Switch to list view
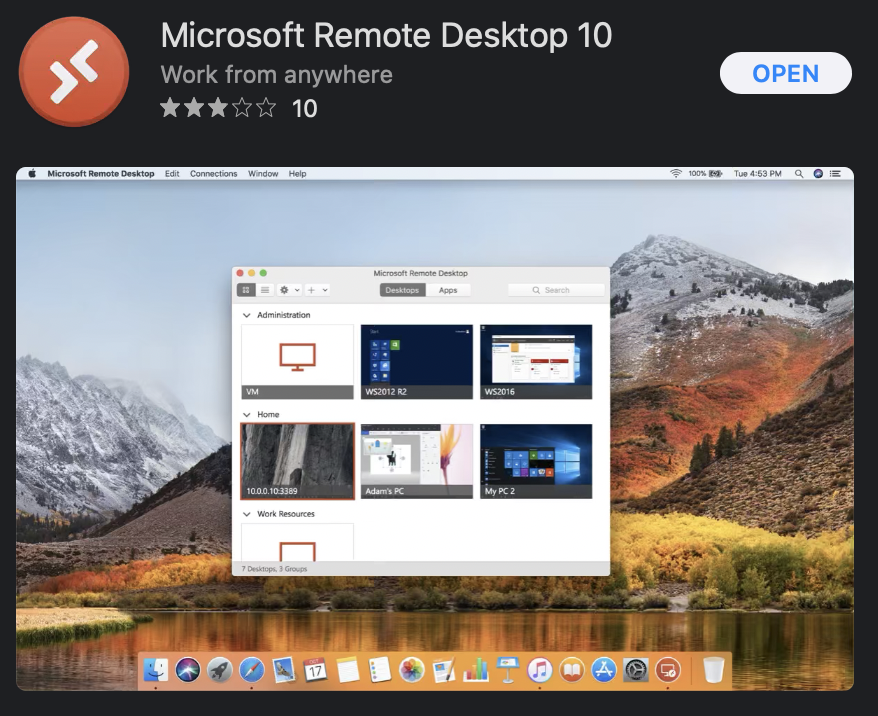 (265, 290)
